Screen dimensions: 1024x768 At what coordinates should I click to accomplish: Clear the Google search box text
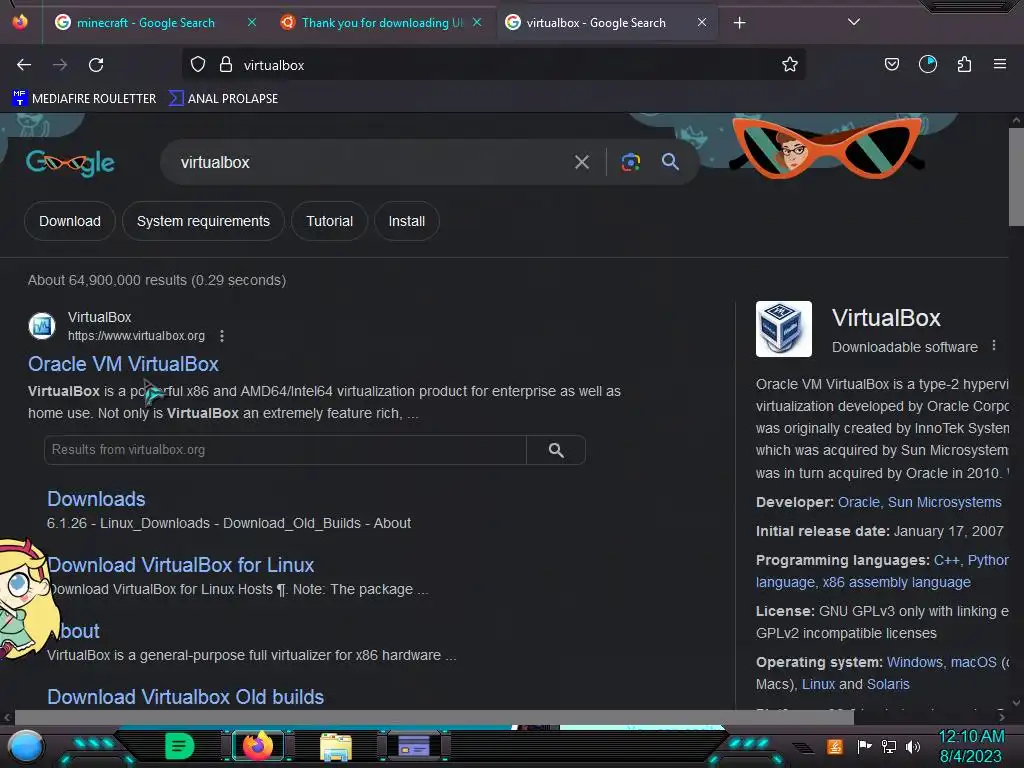[x=582, y=162]
